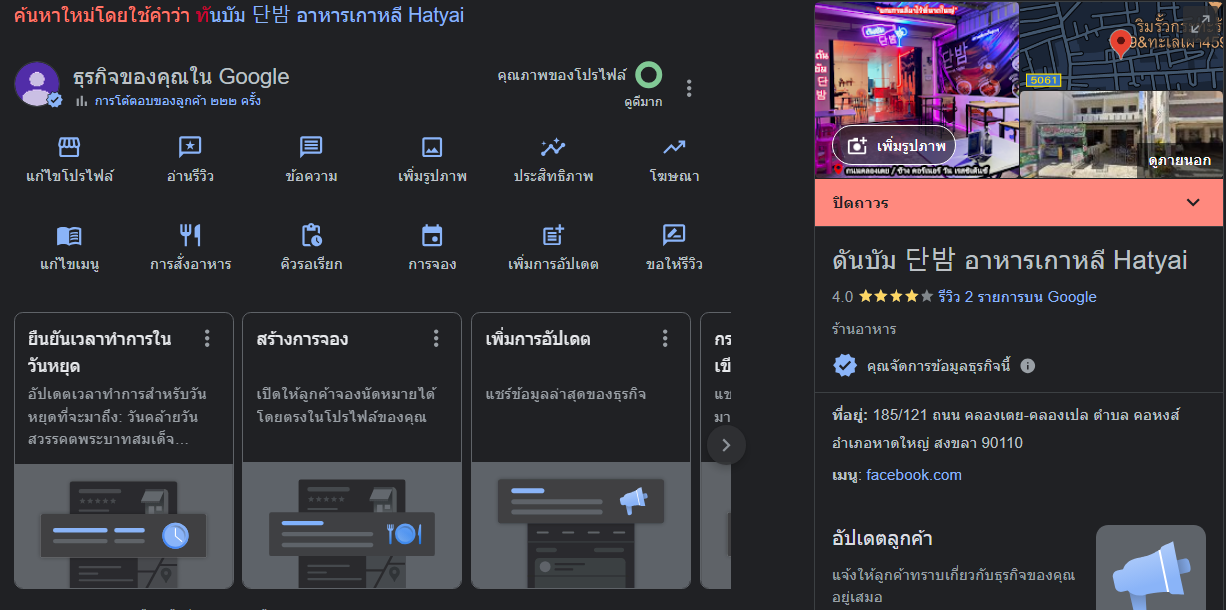Show next cards with the carousel arrow

point(726,445)
